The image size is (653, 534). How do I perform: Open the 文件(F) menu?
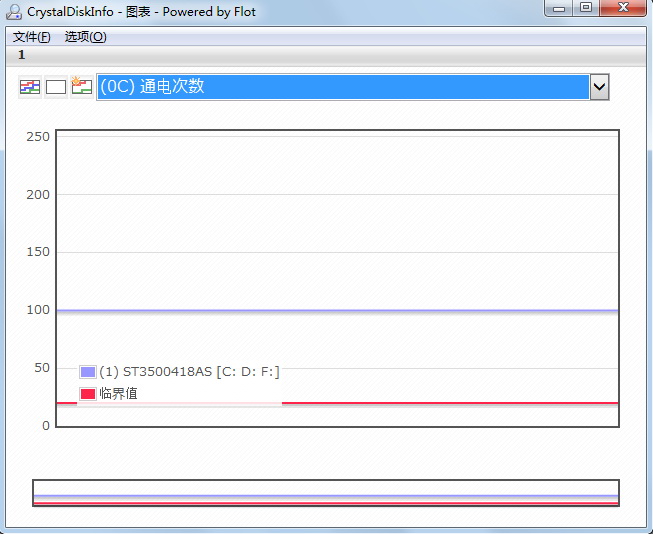point(32,37)
